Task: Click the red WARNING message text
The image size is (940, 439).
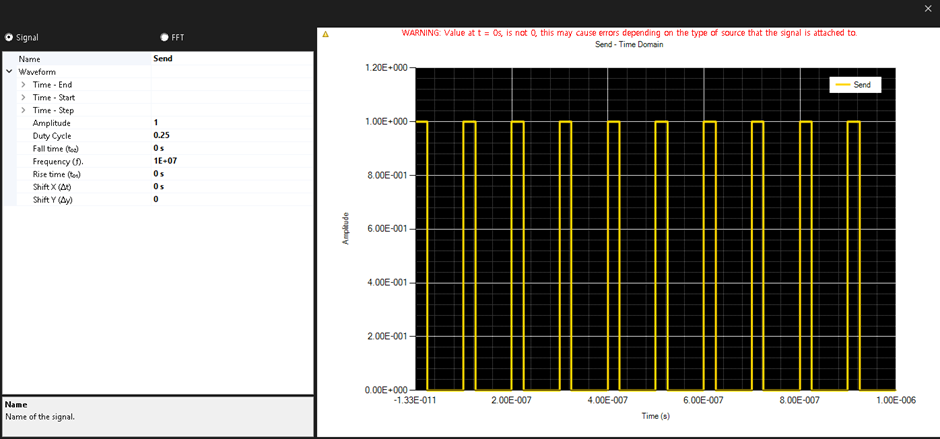Action: point(629,32)
